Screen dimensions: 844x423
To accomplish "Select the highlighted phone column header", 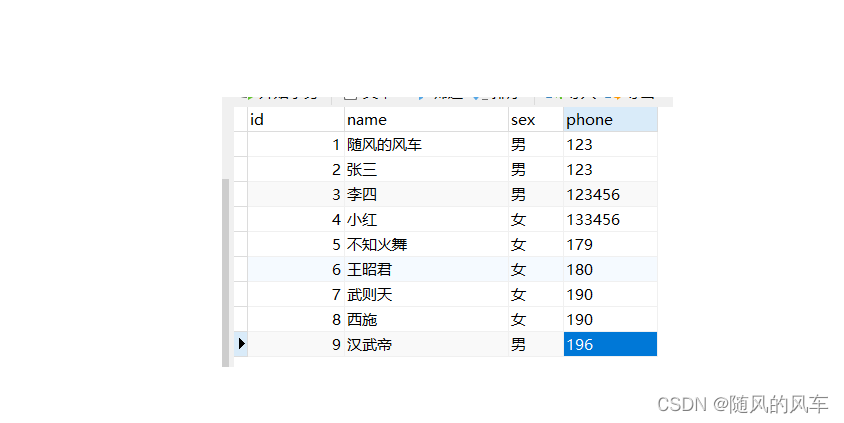I will 610,119.
